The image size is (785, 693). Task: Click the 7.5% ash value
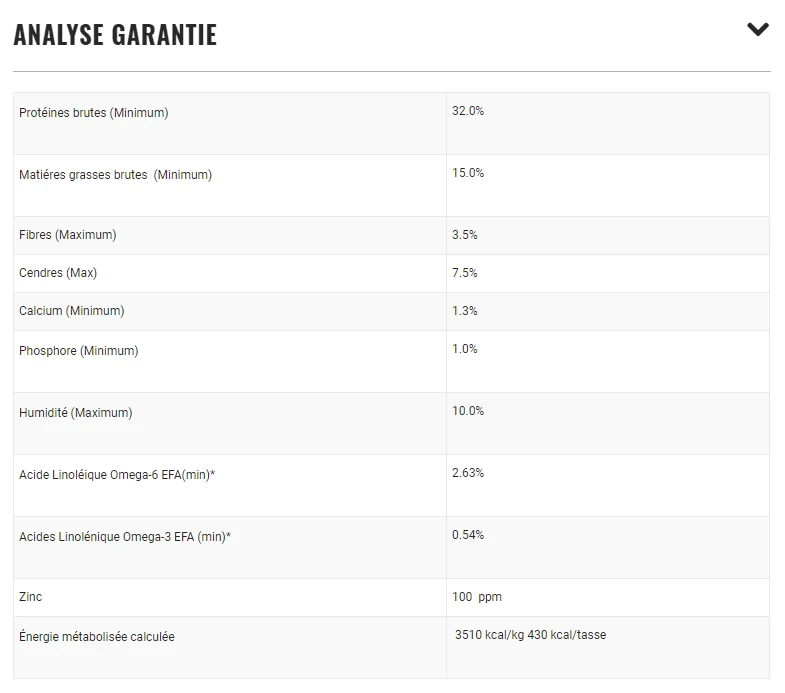pyautogui.click(x=465, y=273)
